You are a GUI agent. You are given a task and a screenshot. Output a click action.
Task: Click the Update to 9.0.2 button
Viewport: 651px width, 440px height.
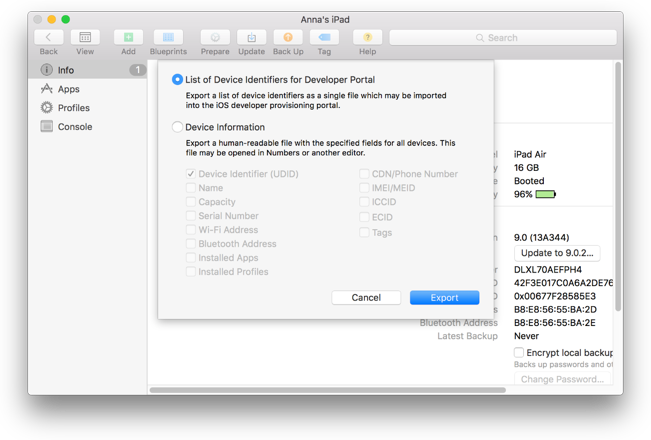(x=557, y=253)
